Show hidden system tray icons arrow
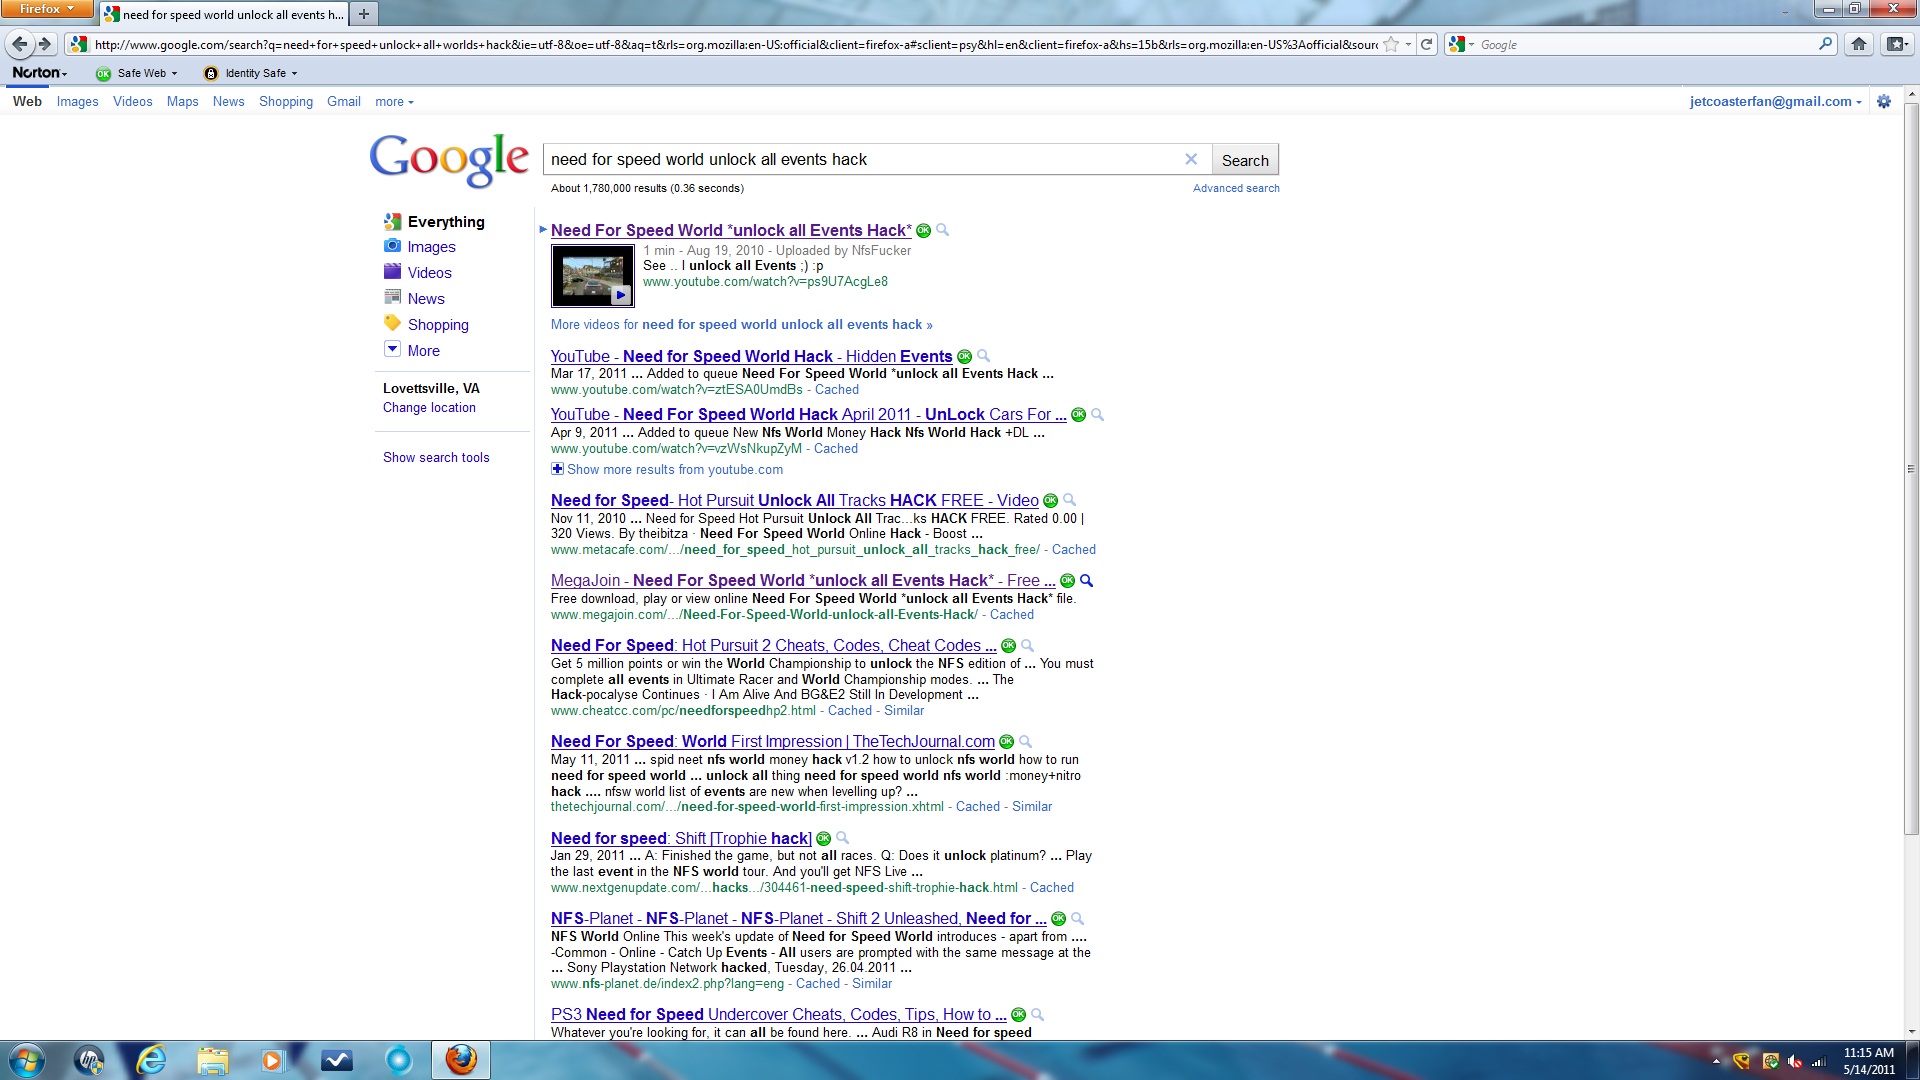 point(1716,1061)
